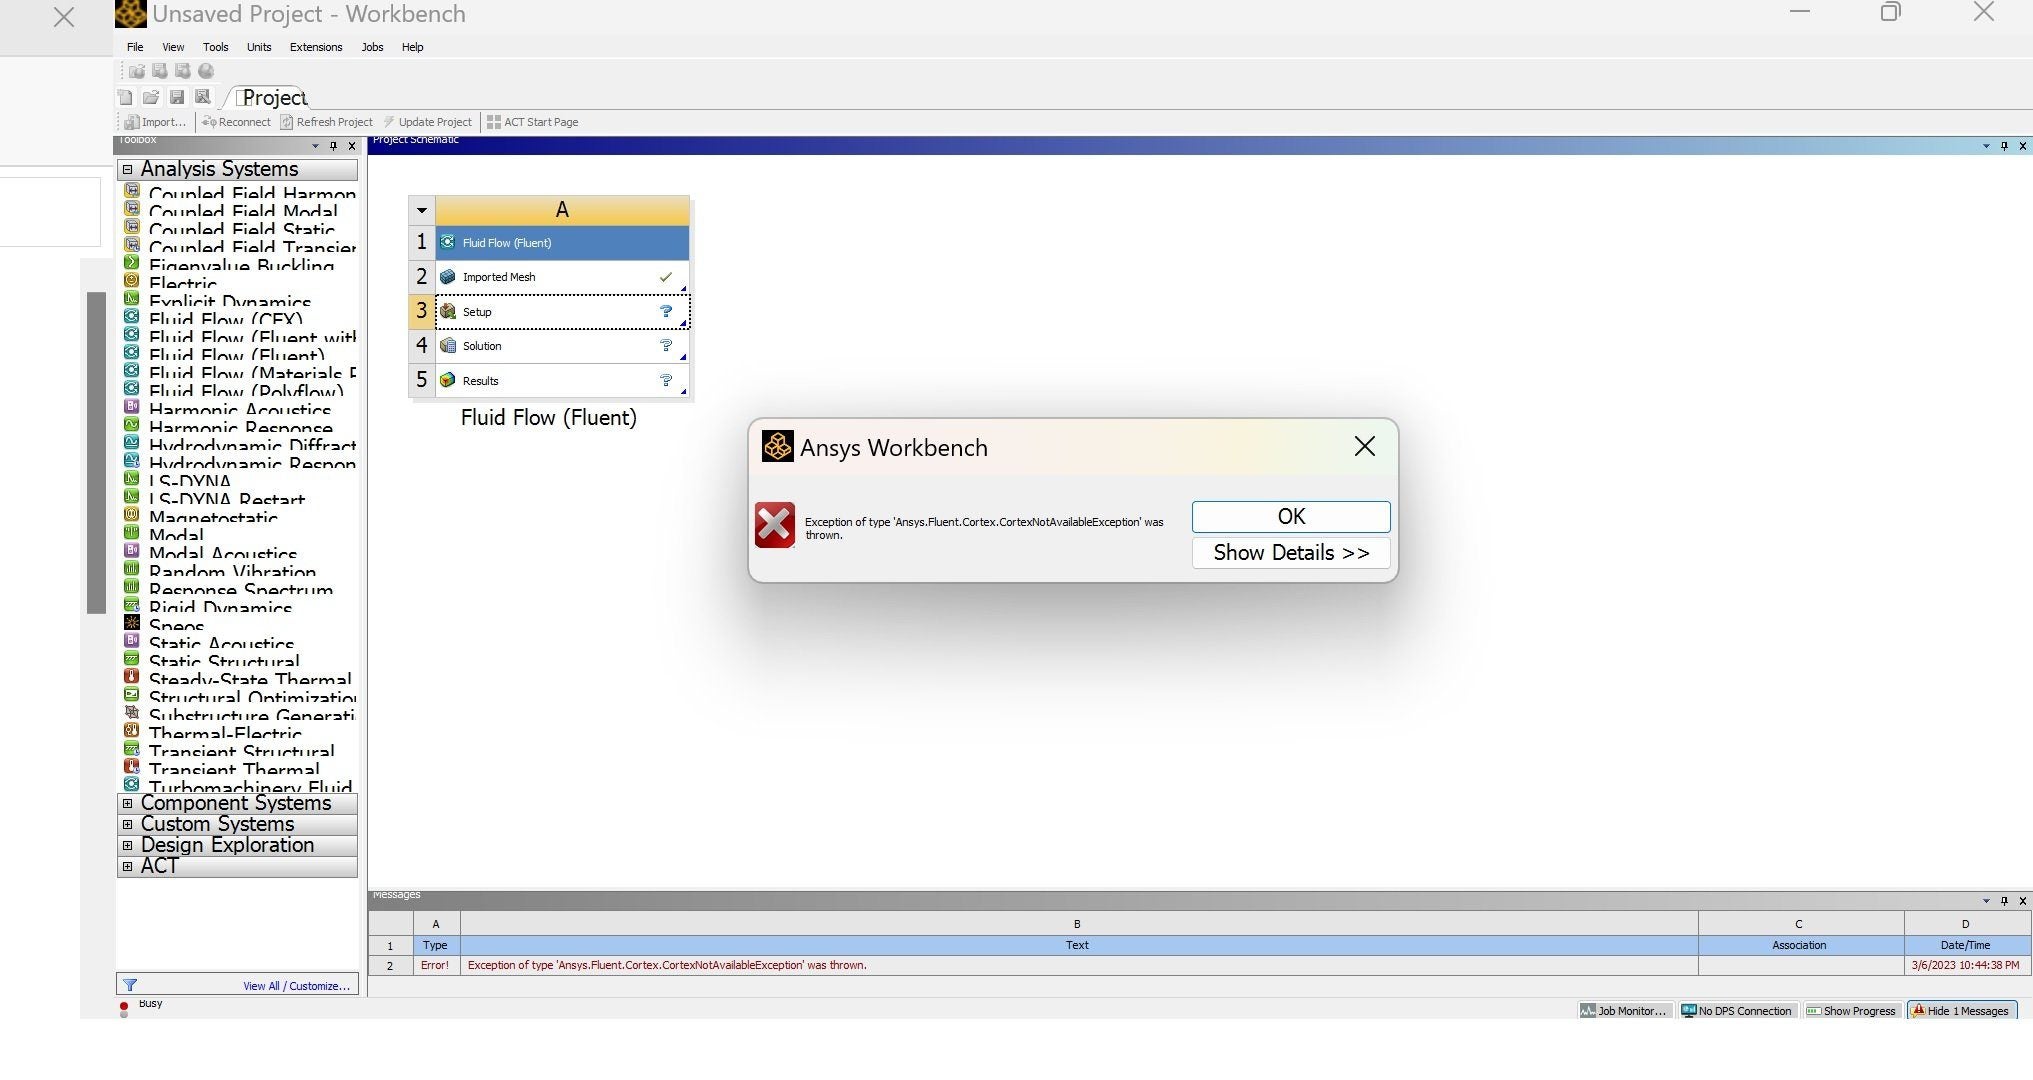Select Thermal-Electric in the toolbox
This screenshot has height=1080, width=2033.
coord(225,733)
